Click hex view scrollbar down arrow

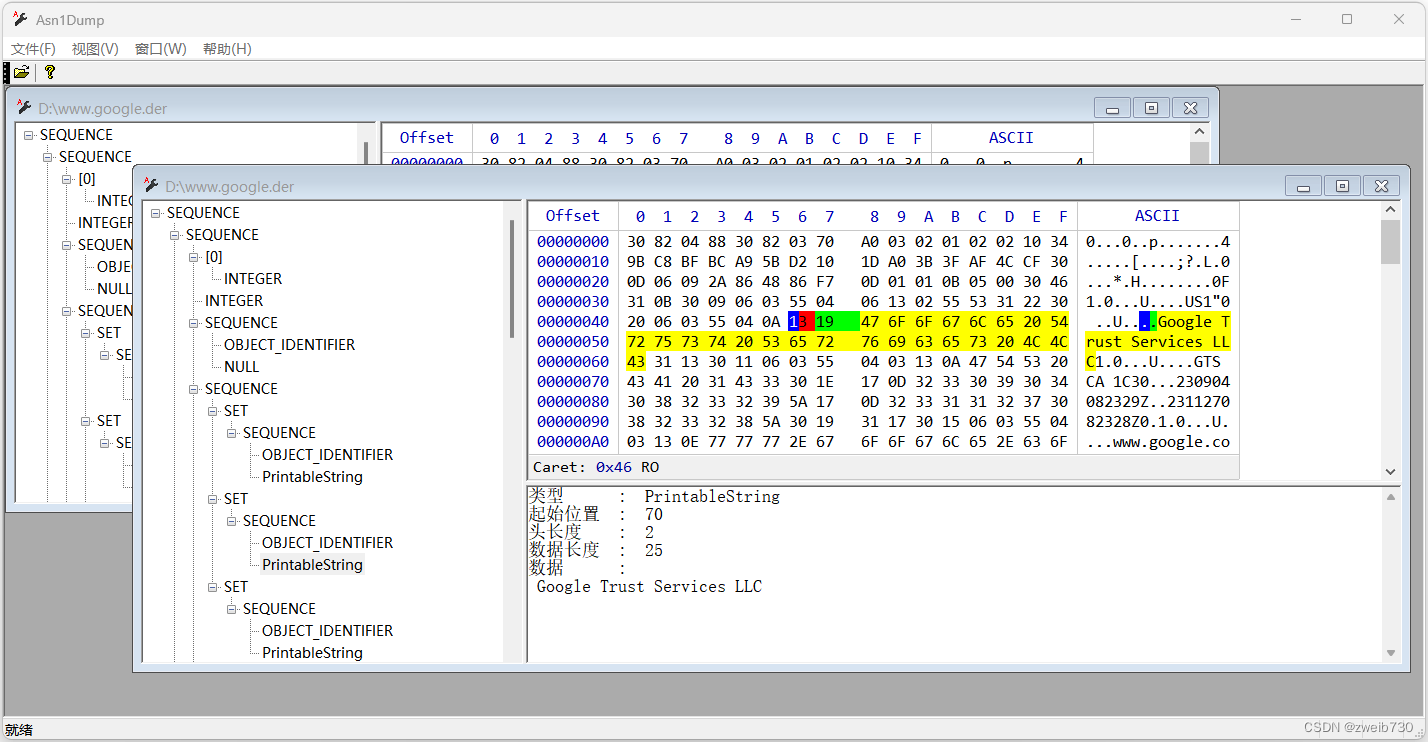(1390, 471)
